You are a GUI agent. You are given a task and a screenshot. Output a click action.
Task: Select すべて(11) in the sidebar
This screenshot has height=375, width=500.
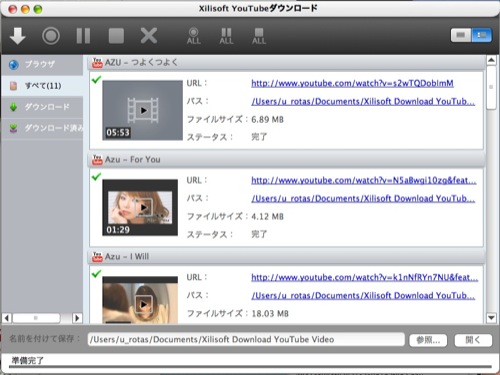click(x=42, y=86)
